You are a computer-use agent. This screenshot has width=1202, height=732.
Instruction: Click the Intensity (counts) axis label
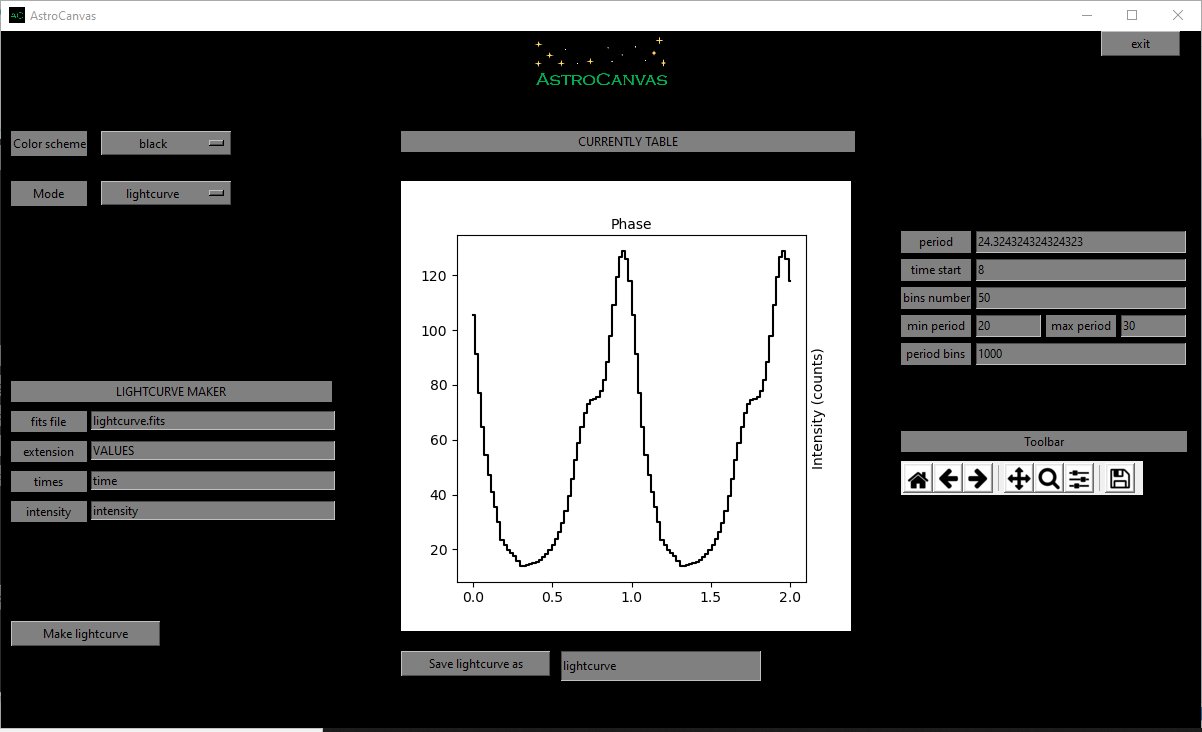(x=816, y=409)
